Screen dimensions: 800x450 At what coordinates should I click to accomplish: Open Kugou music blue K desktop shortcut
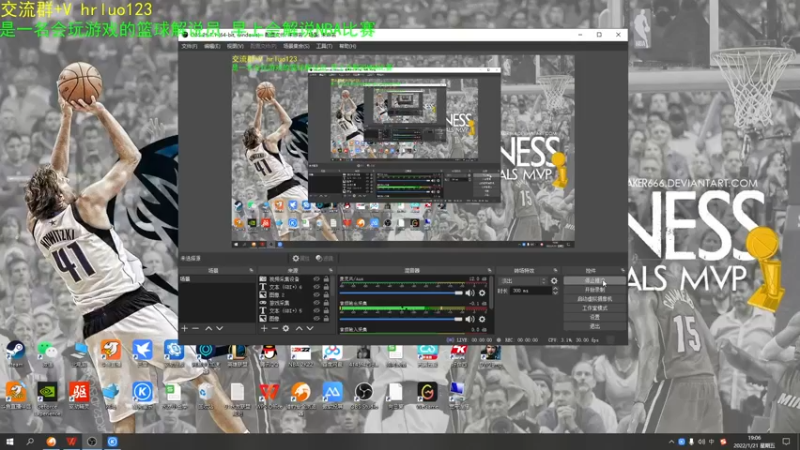click(142, 395)
